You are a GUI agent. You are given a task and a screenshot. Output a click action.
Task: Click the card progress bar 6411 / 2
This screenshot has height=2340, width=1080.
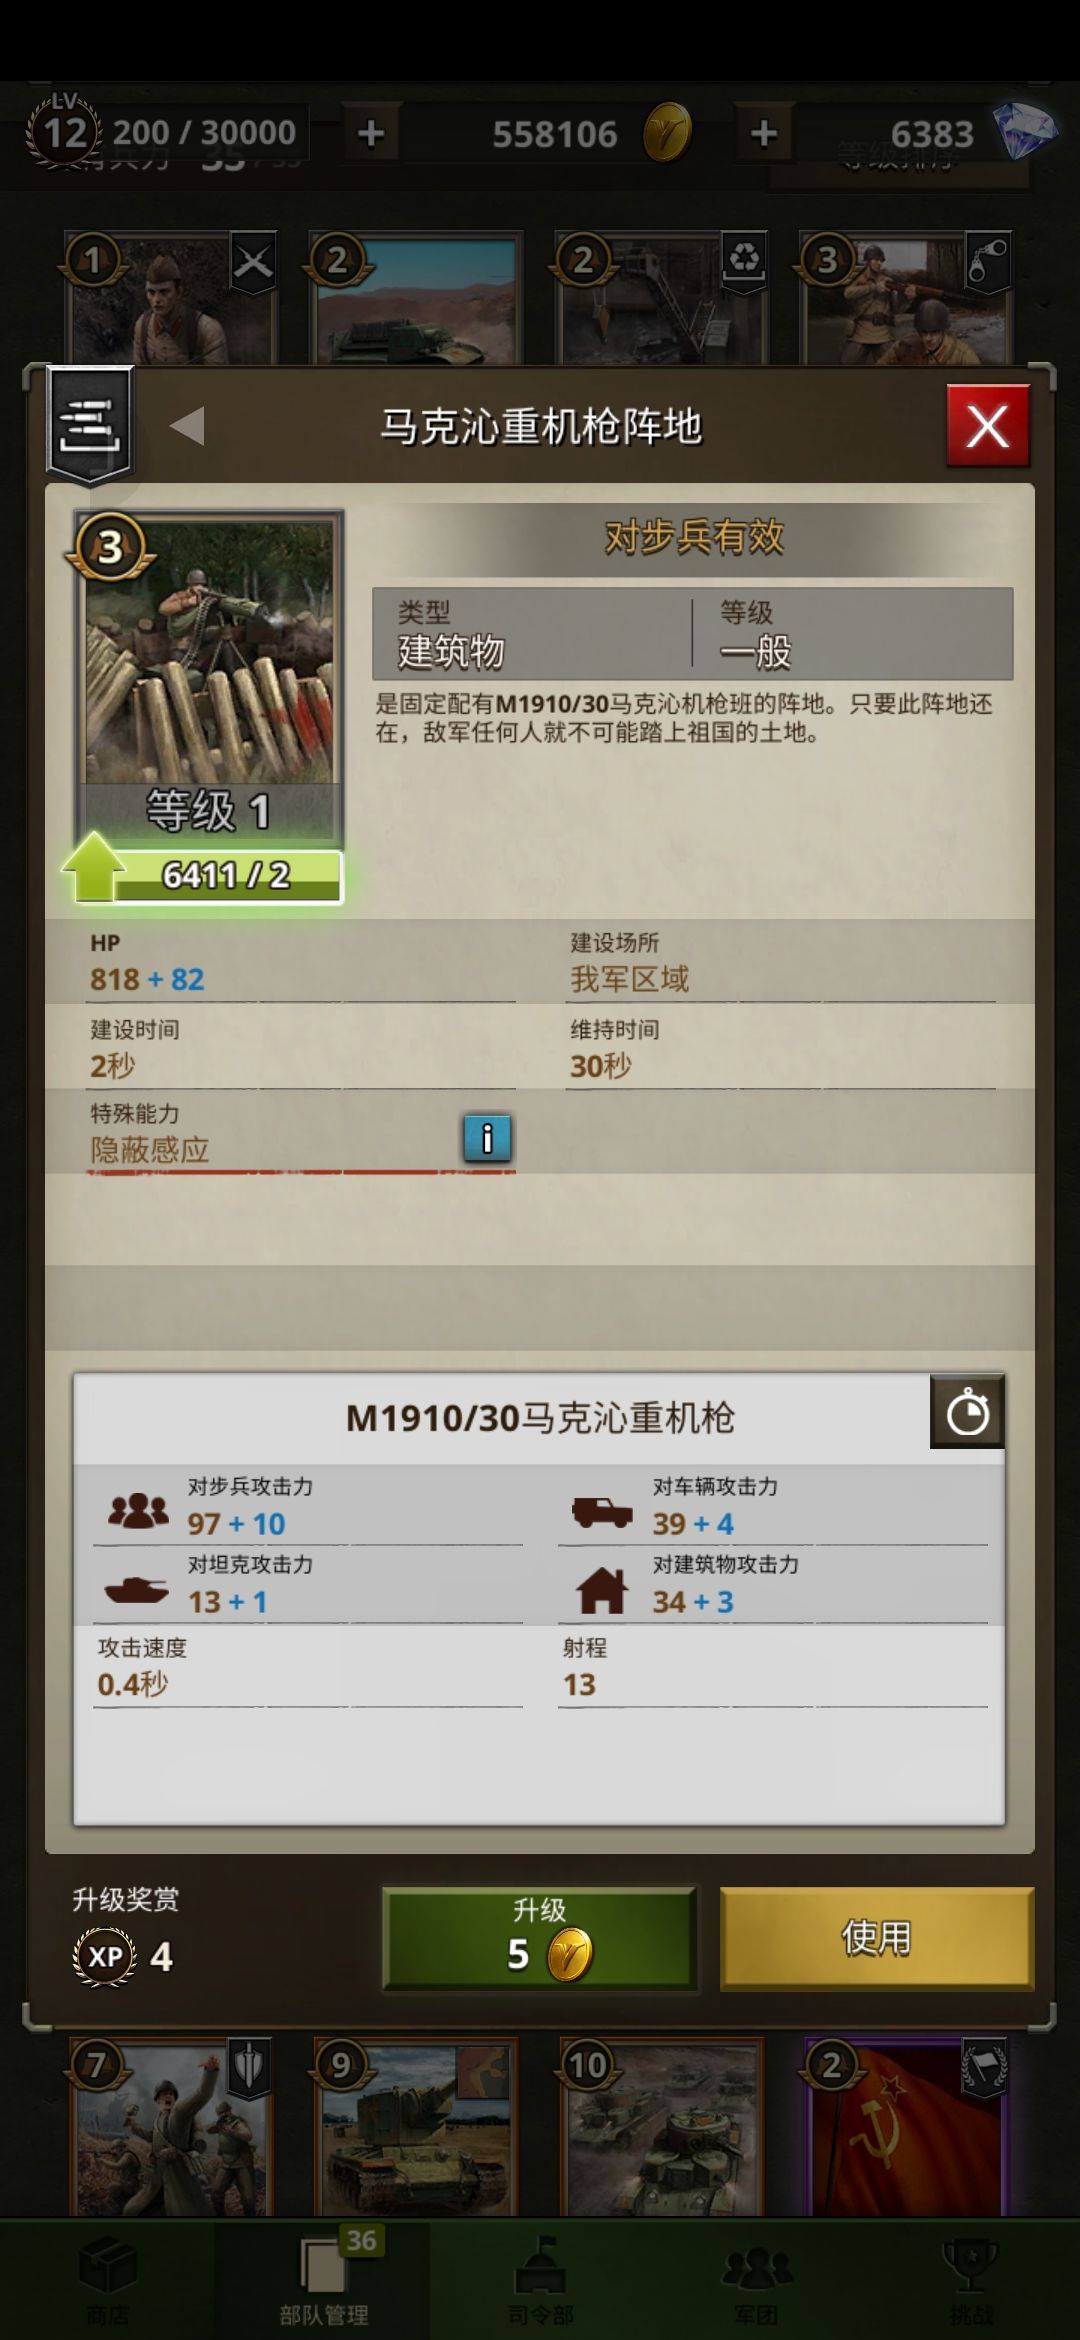226,876
